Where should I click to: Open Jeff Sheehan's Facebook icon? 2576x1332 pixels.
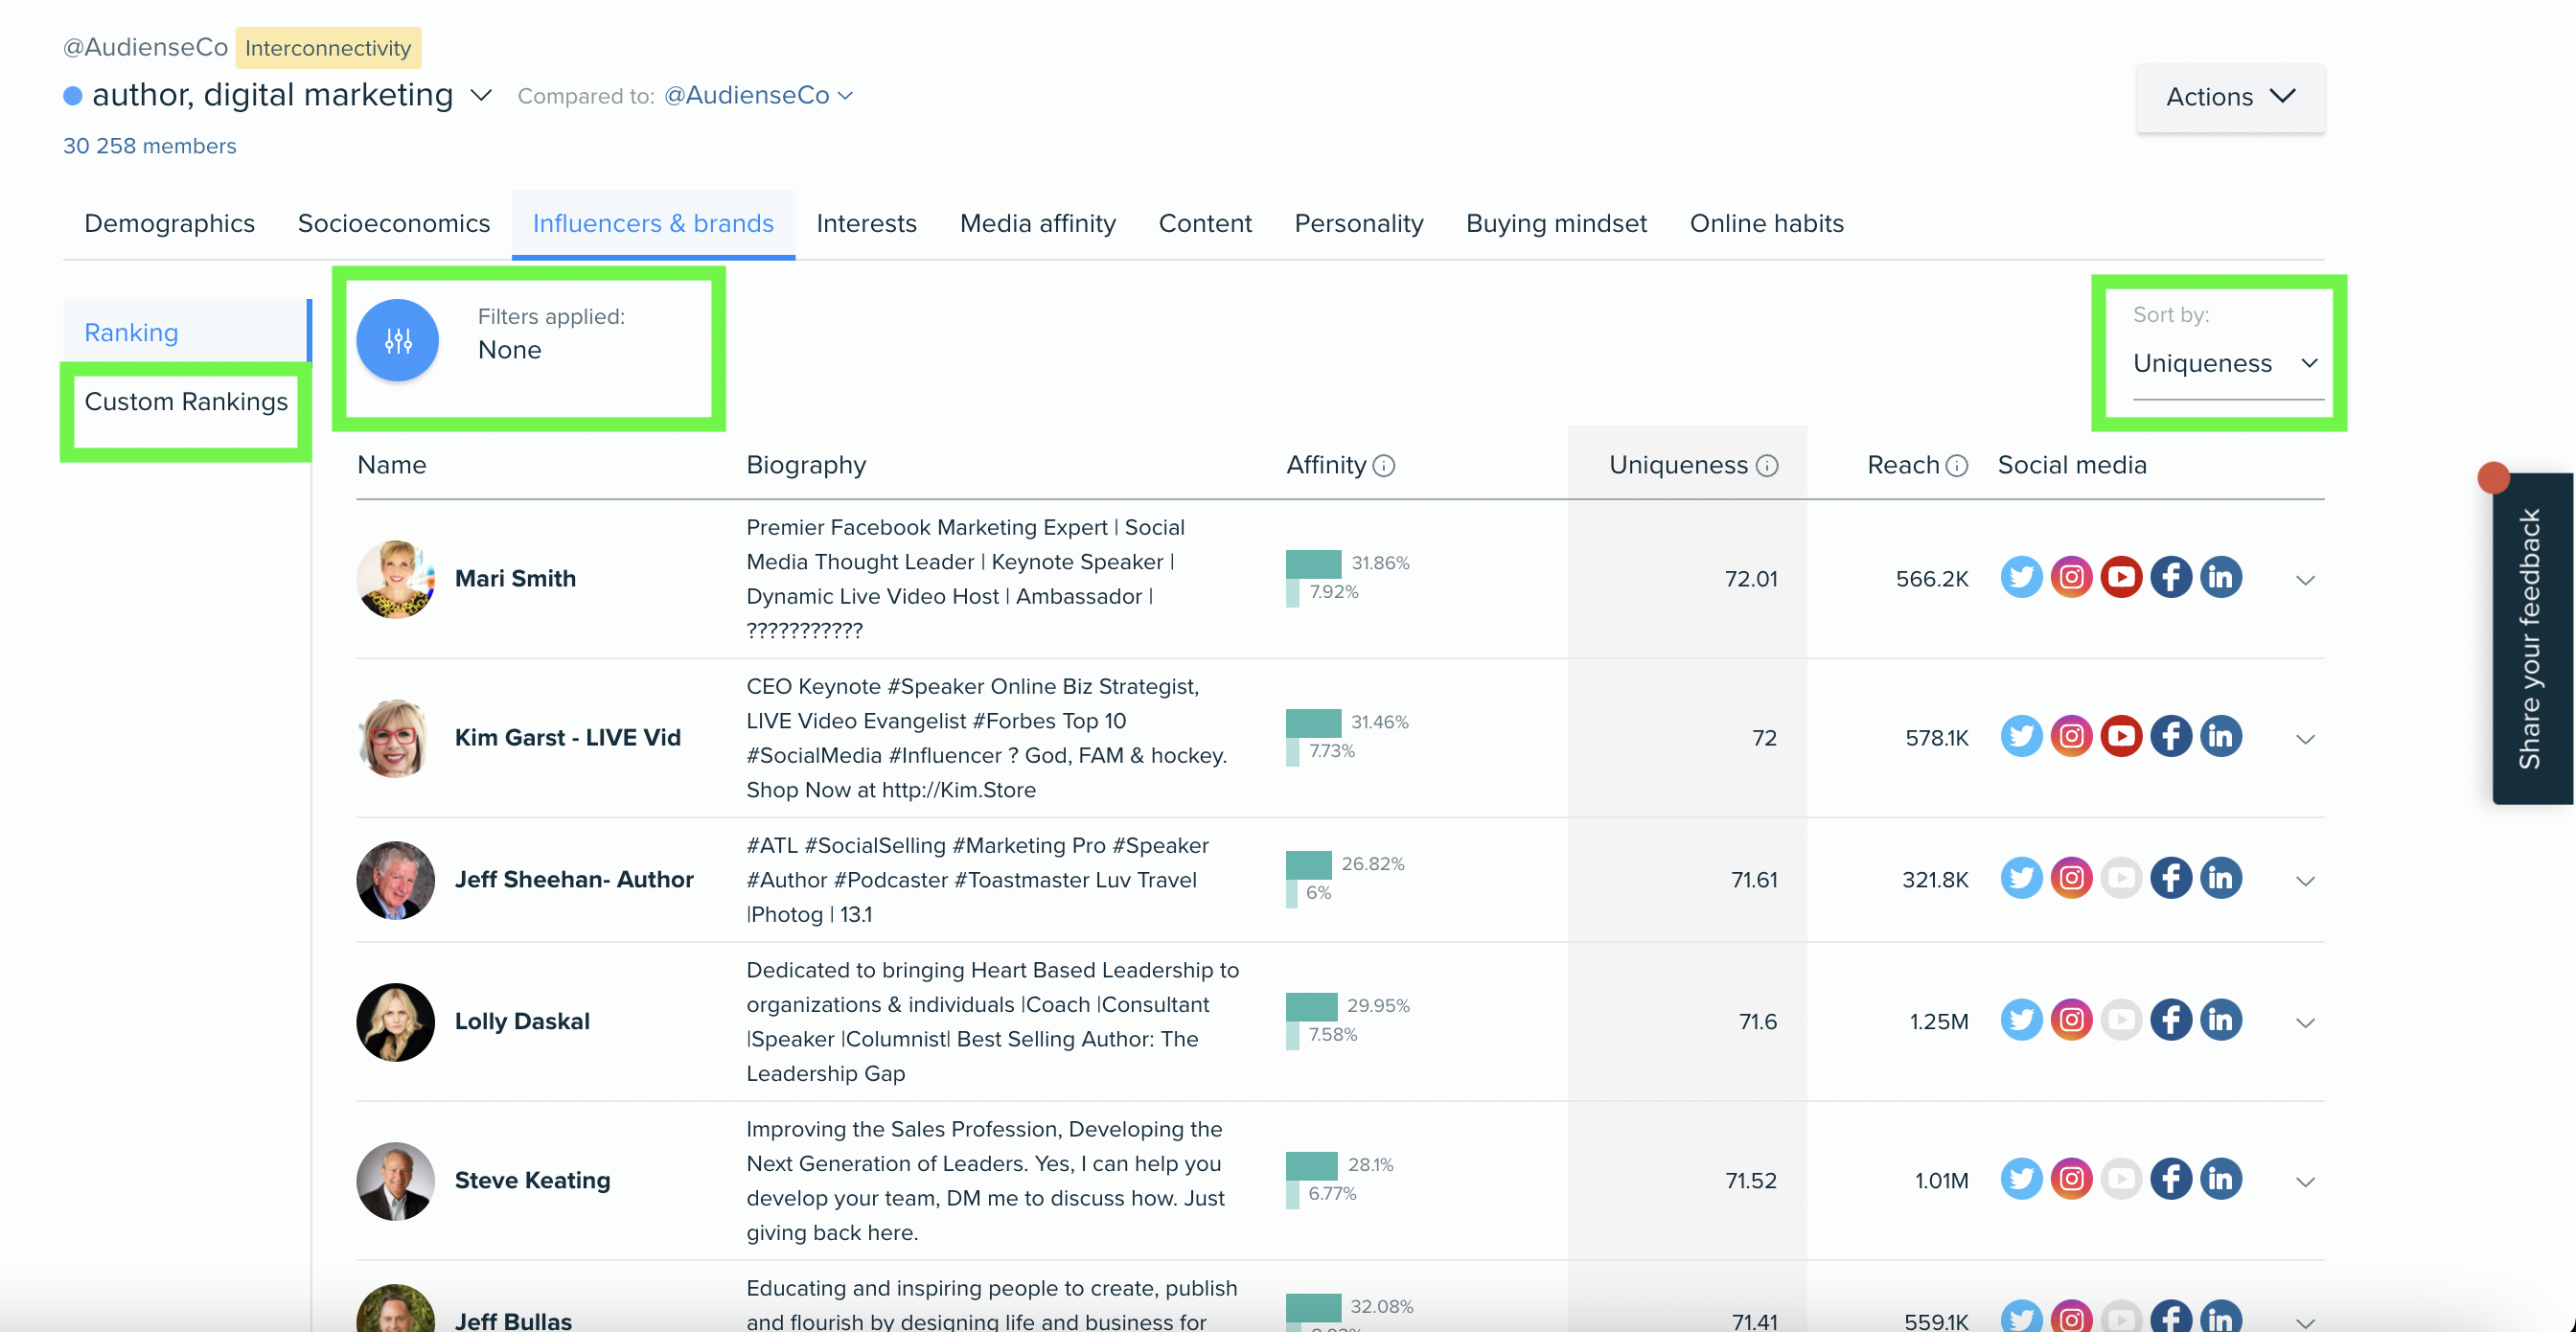pos(2171,878)
